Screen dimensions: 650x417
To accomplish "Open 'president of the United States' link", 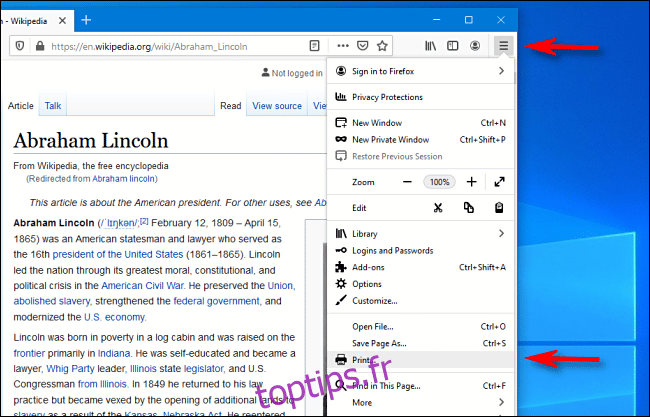I will point(118,254).
